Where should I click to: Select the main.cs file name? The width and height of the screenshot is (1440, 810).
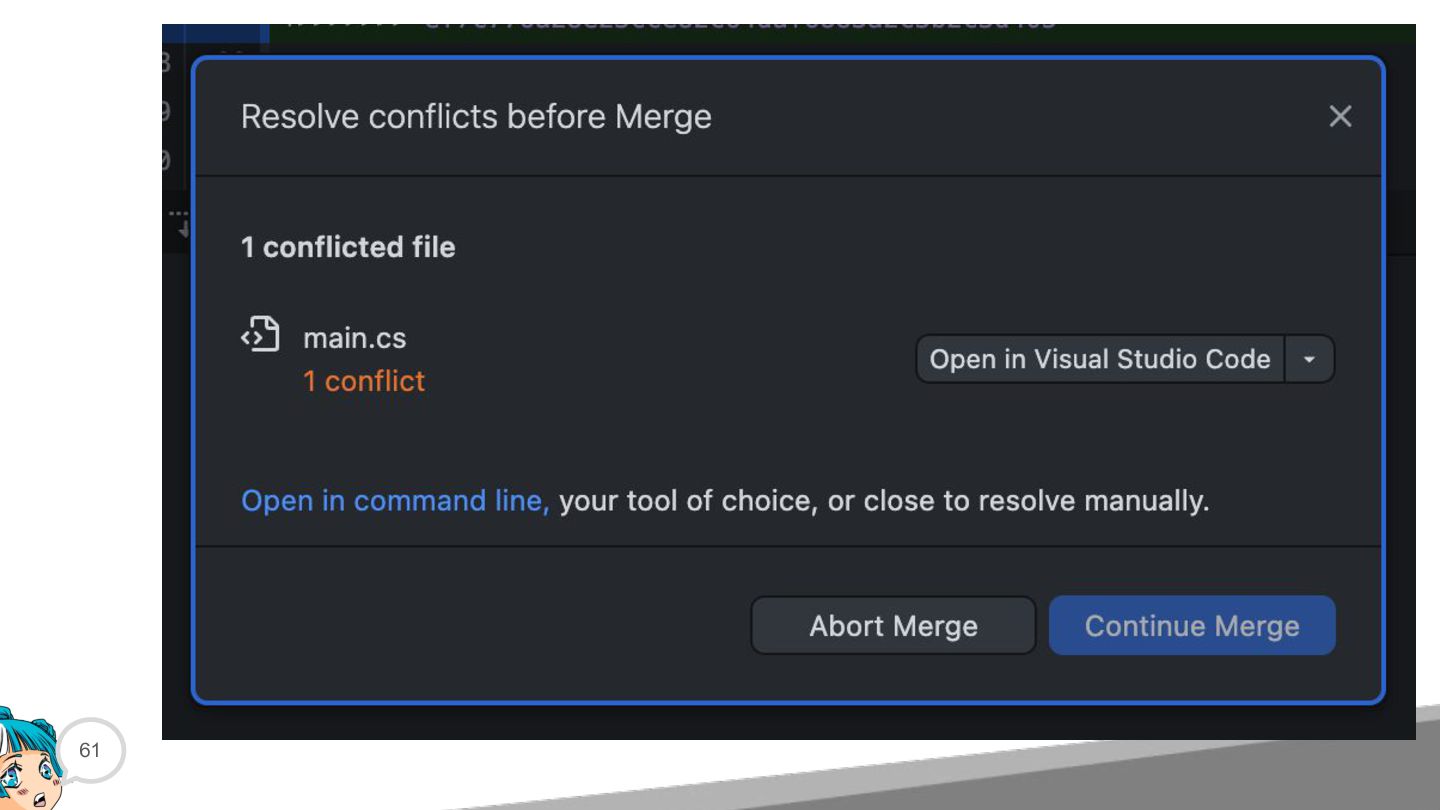tap(354, 338)
